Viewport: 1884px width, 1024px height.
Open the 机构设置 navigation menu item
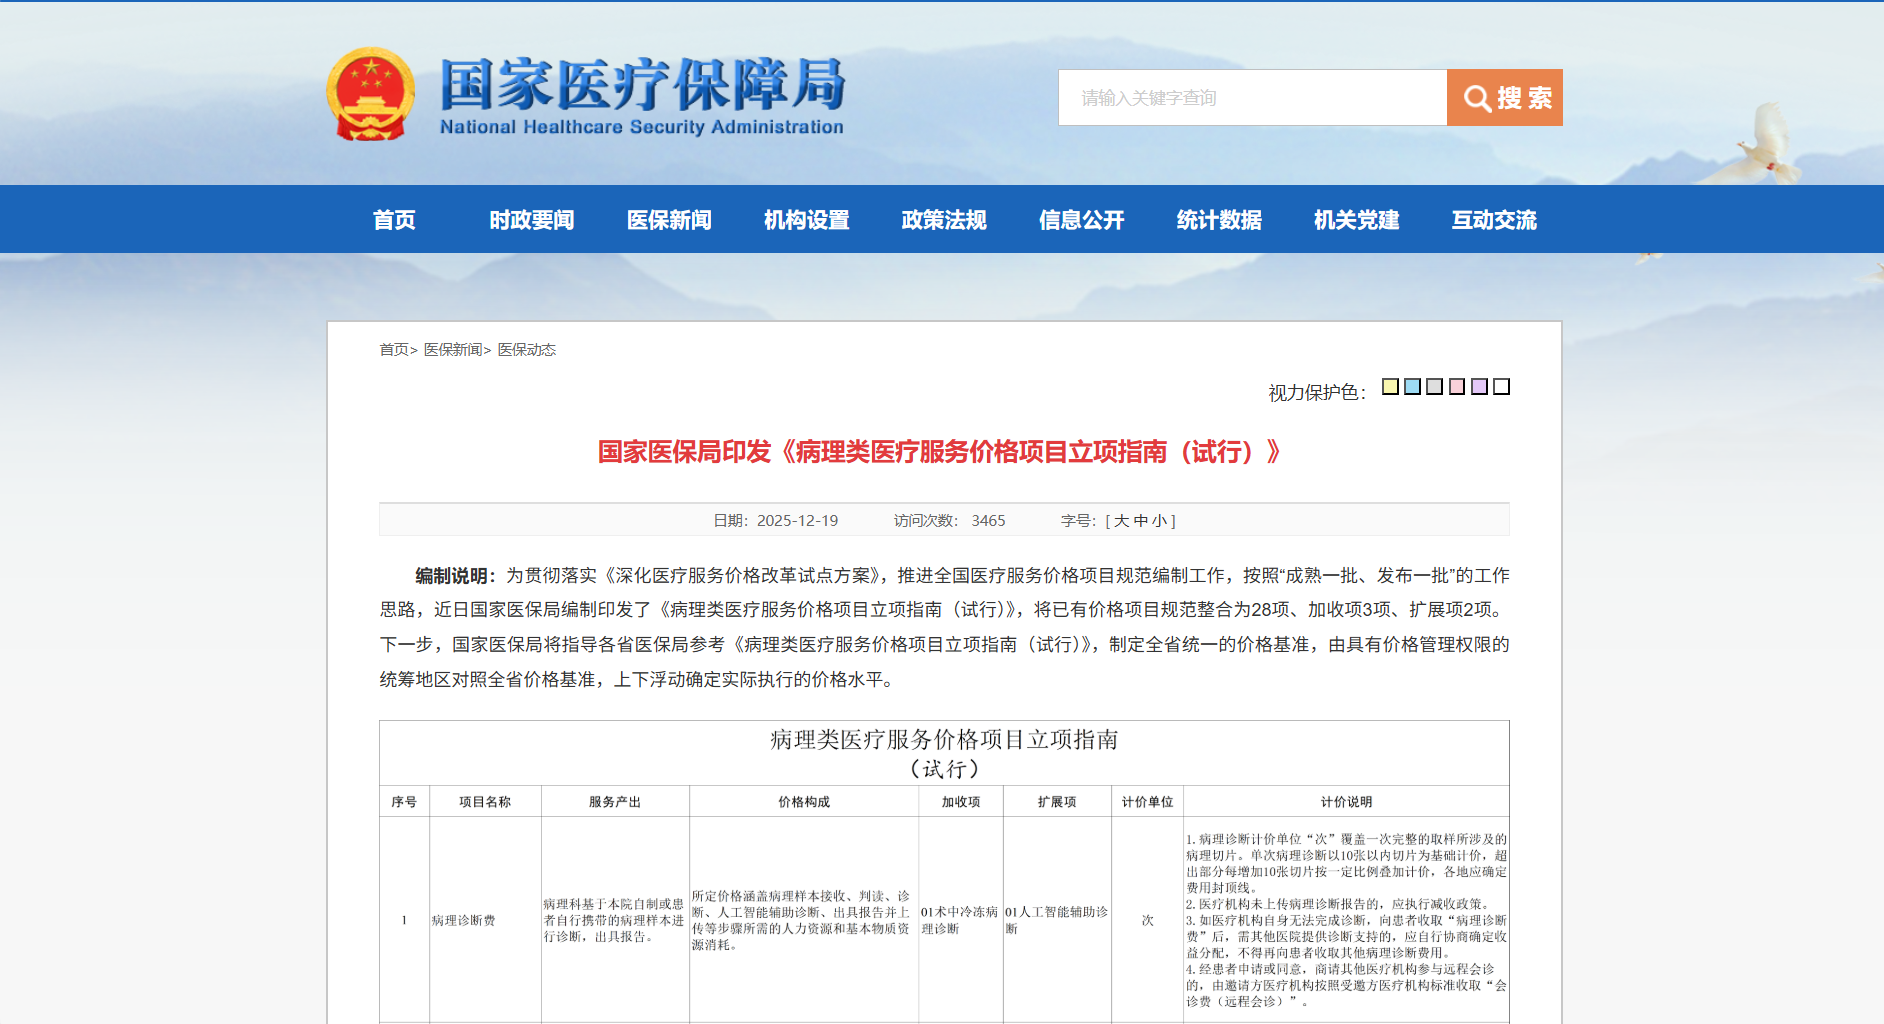(x=806, y=220)
